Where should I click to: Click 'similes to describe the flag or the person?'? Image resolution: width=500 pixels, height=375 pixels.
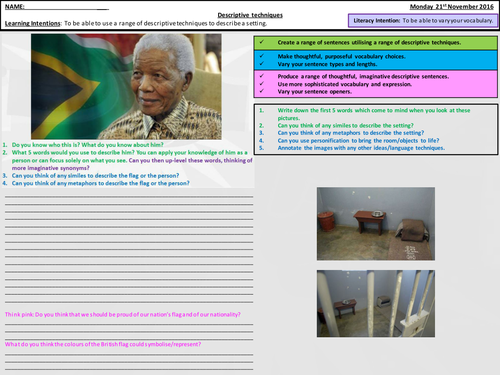click(95, 175)
